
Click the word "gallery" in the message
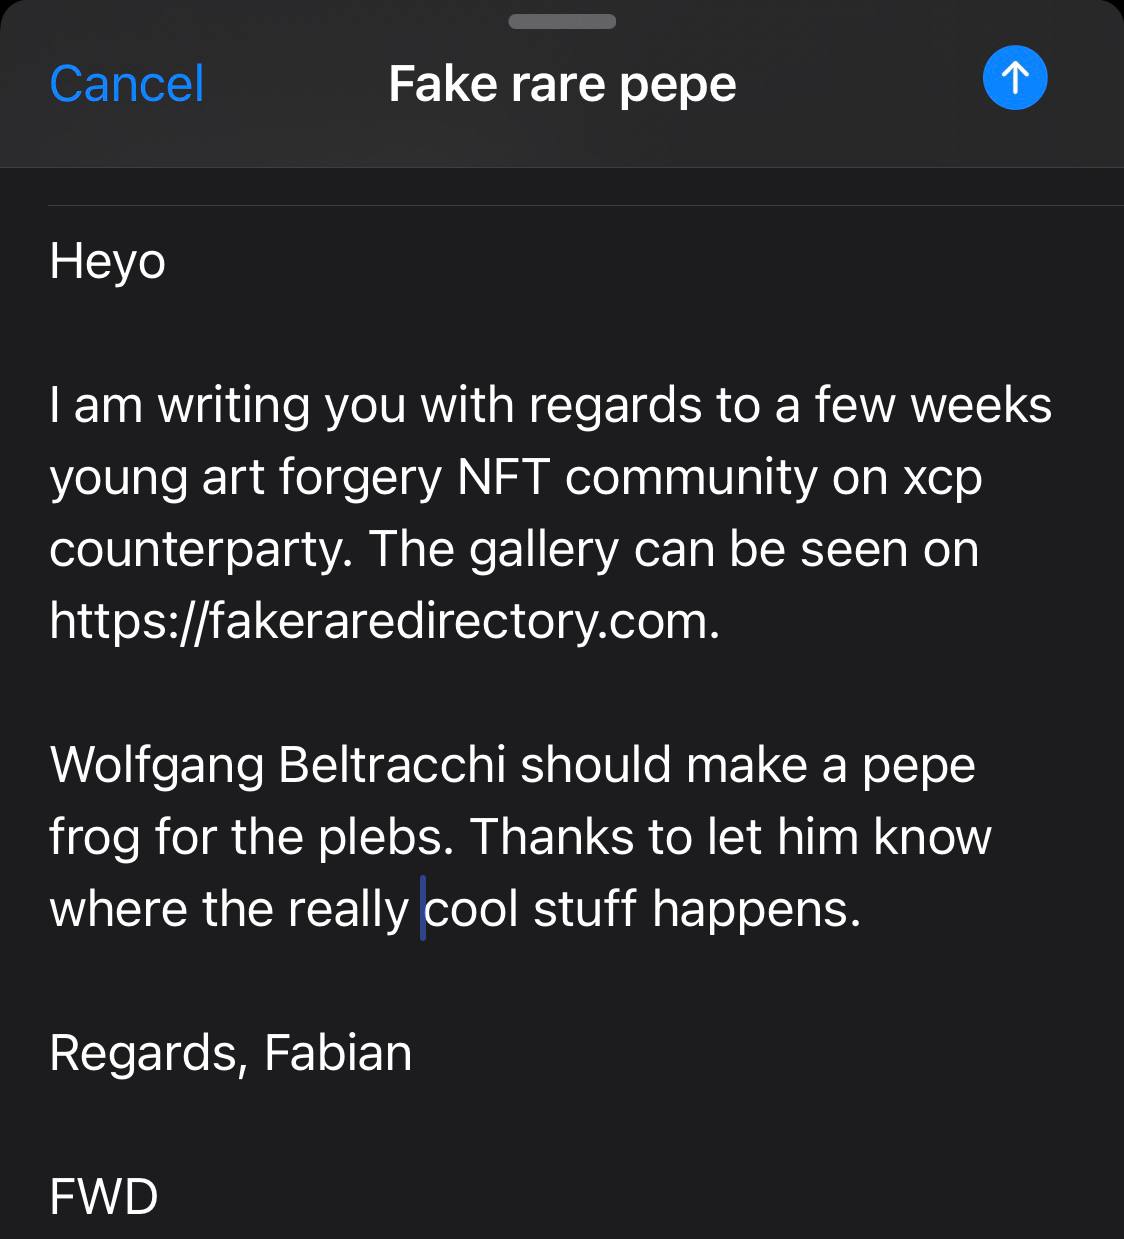click(544, 551)
